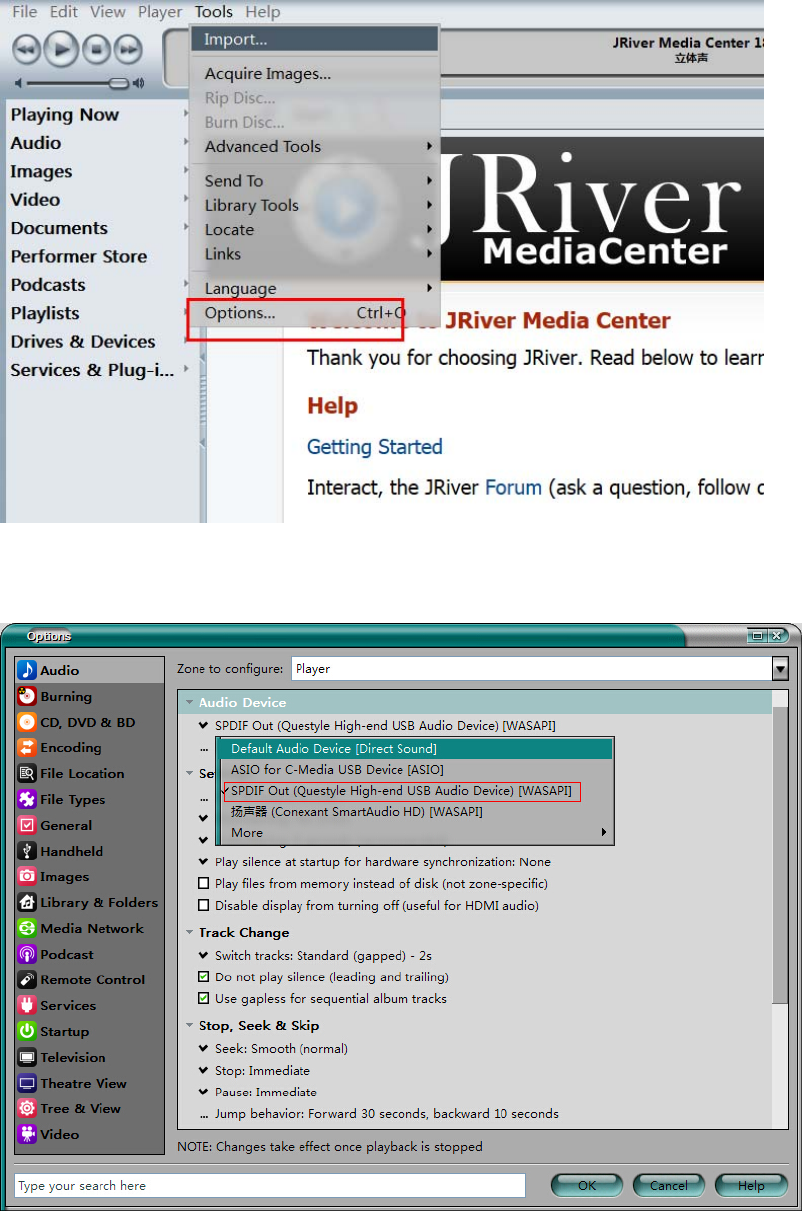
Task: Select Drives & Devices in tree
Action: [x=83, y=342]
